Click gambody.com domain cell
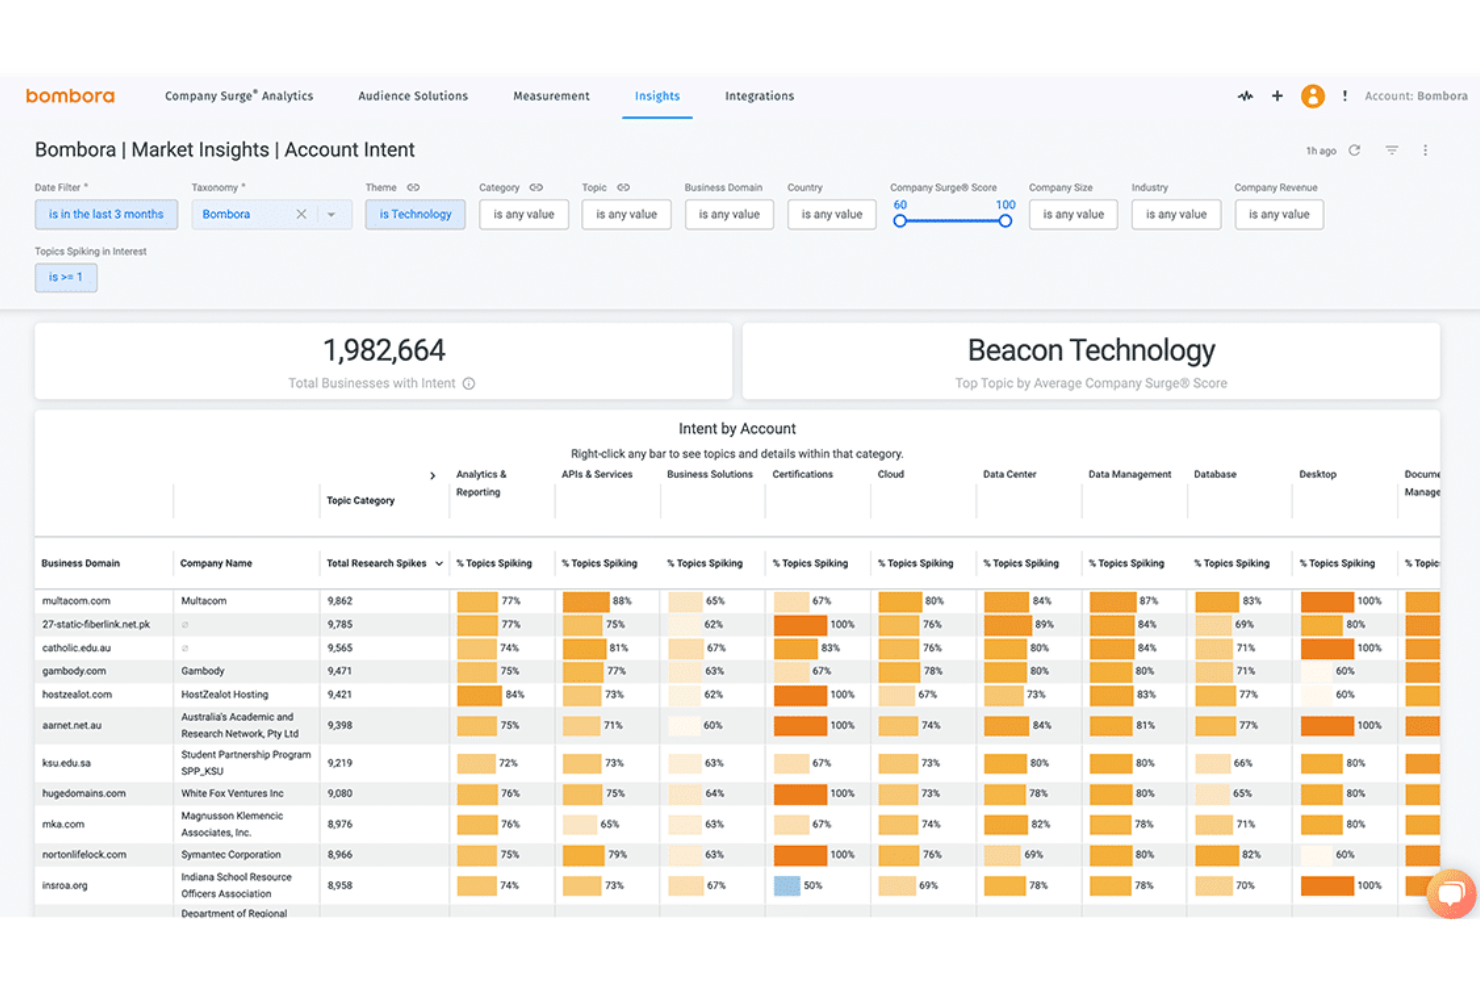The width and height of the screenshot is (1480, 987). (x=74, y=671)
